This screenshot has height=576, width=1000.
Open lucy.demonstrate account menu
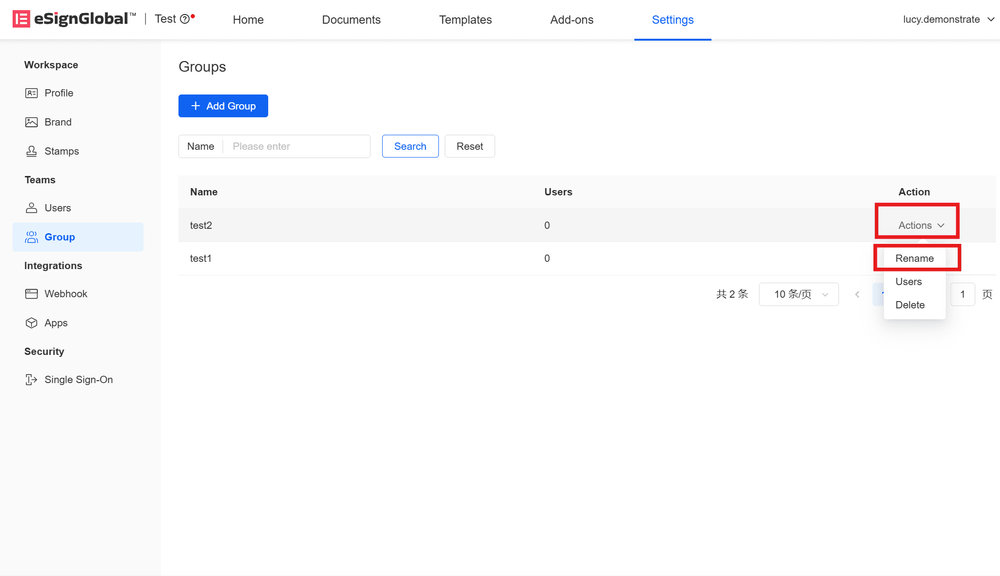[946, 19]
